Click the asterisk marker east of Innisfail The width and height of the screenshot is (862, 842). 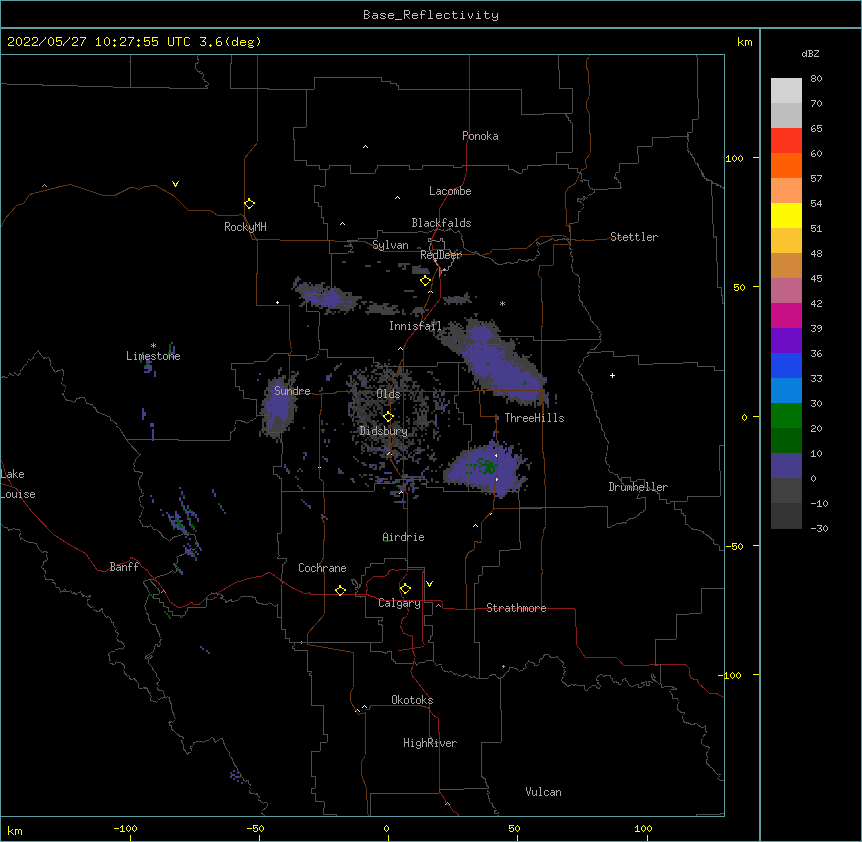tap(502, 303)
